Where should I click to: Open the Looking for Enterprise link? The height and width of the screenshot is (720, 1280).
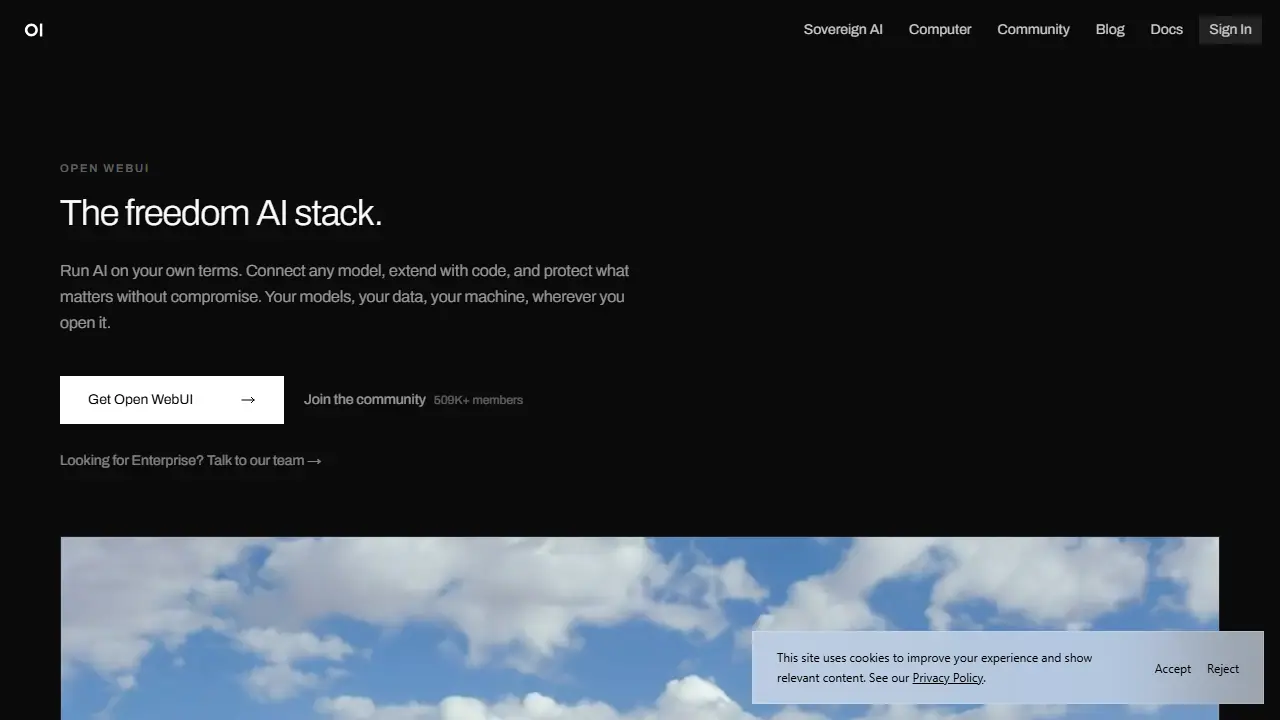(x=191, y=461)
